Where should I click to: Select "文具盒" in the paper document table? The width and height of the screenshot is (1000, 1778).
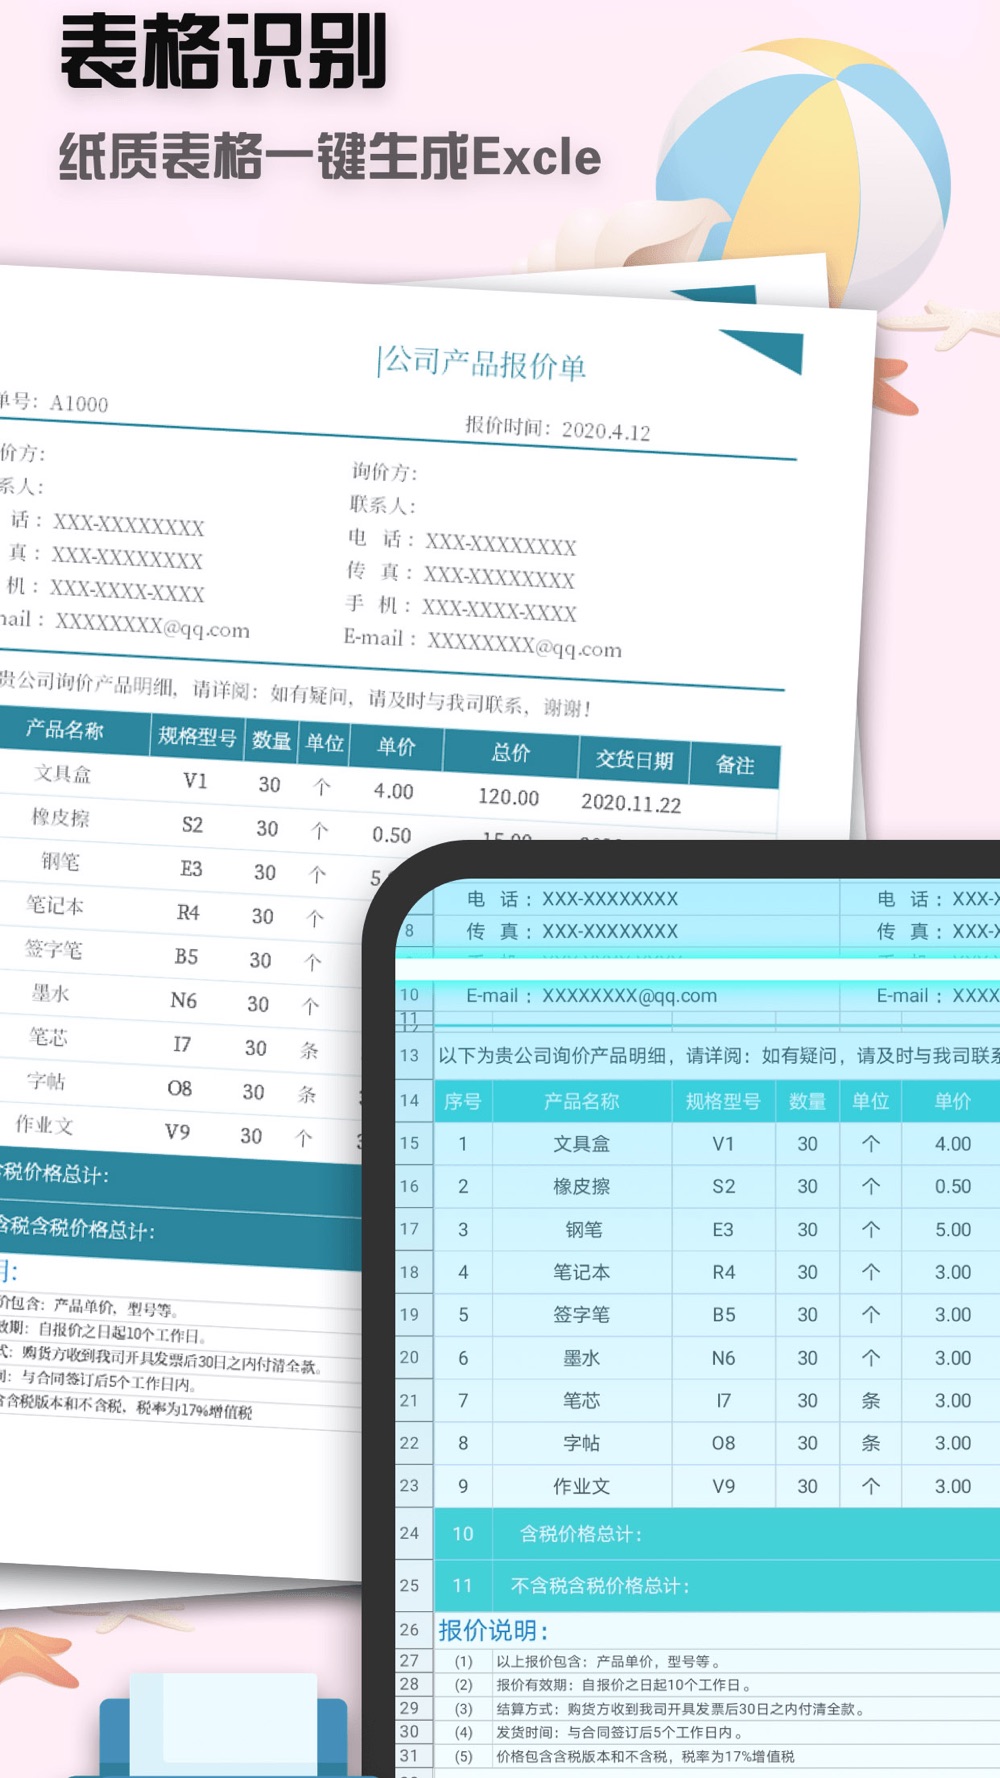(x=62, y=773)
